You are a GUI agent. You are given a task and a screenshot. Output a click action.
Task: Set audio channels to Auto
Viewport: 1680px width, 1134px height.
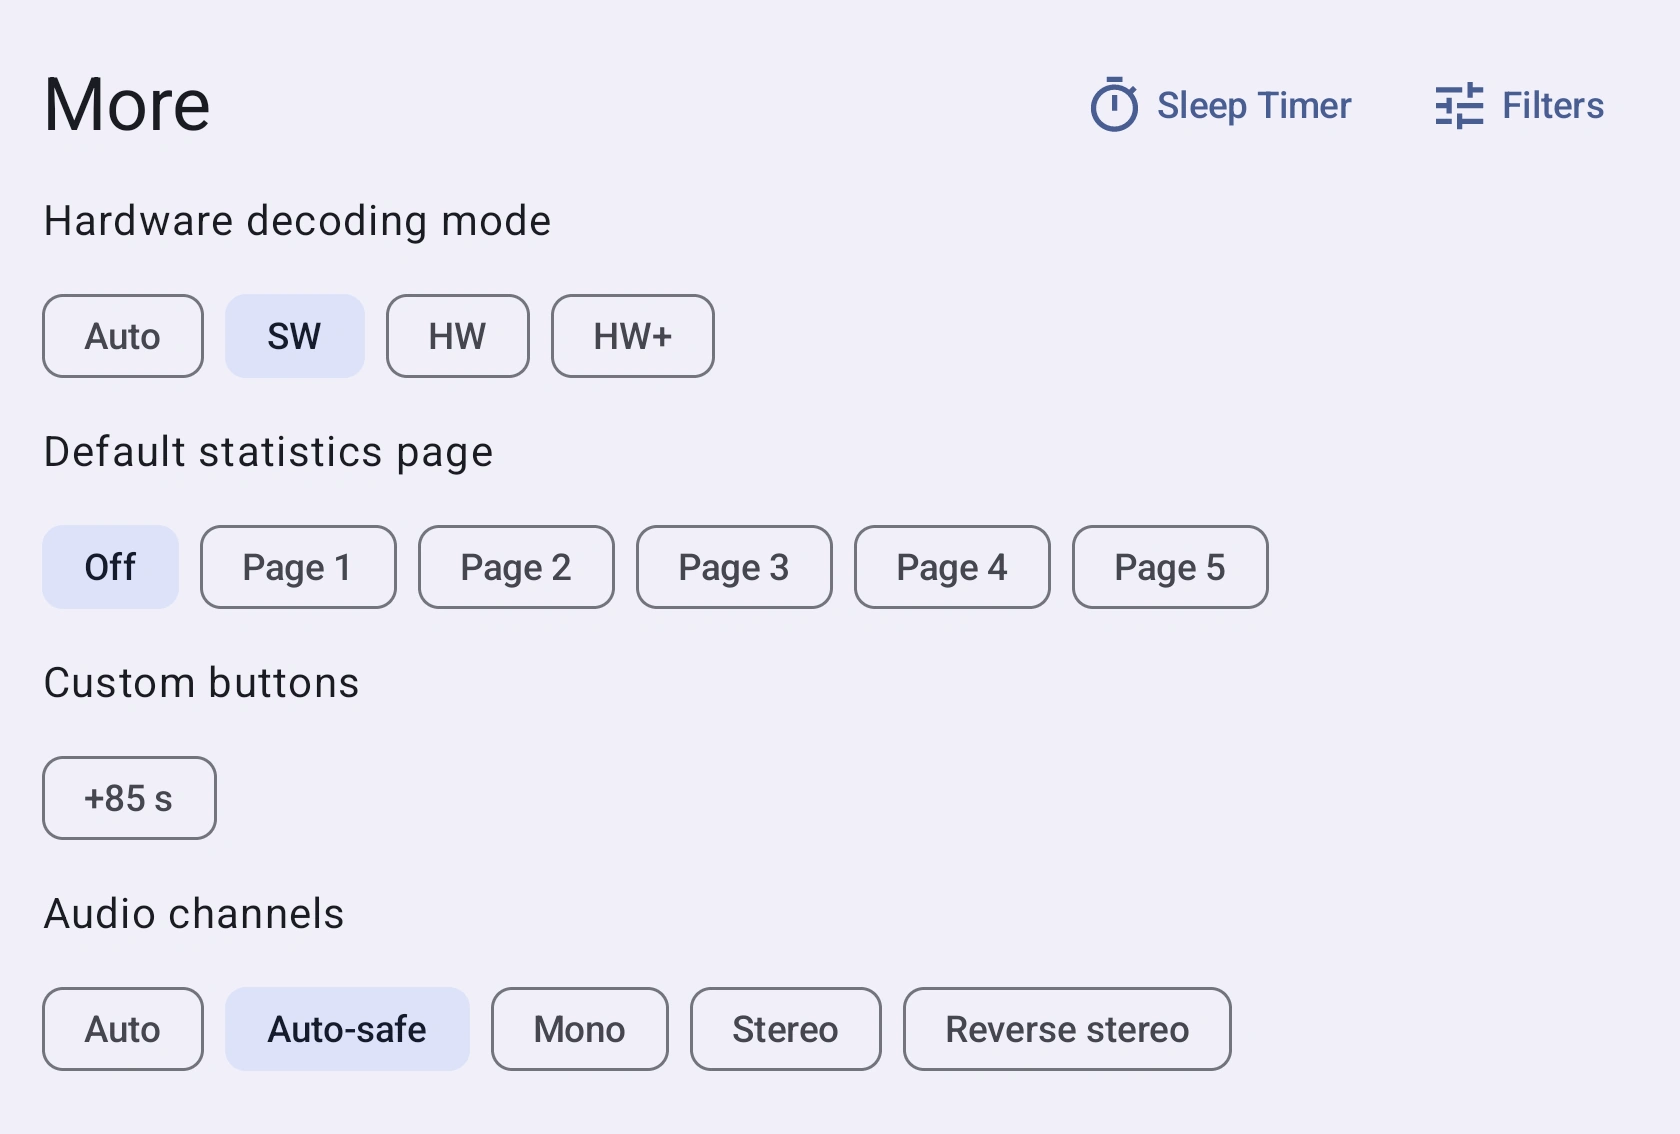123,1029
